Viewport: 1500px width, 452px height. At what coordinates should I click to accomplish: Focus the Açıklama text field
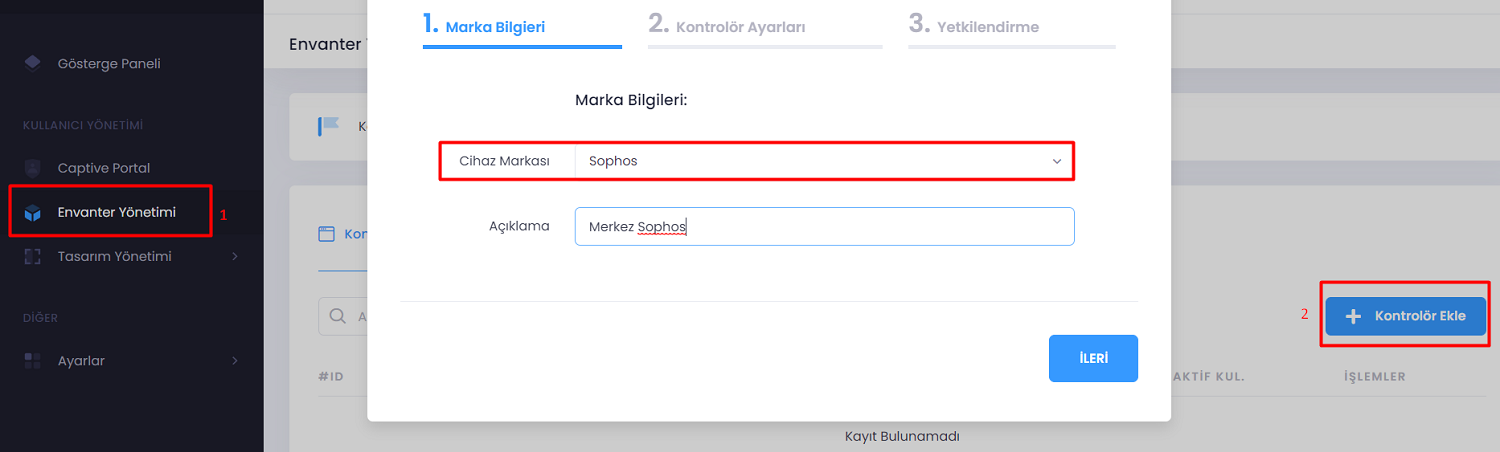[824, 227]
